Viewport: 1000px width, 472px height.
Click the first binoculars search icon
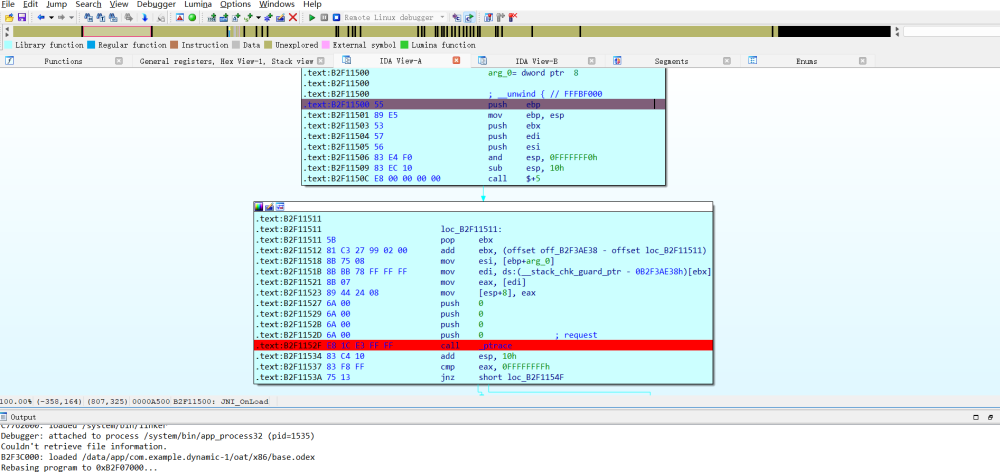pos(88,17)
